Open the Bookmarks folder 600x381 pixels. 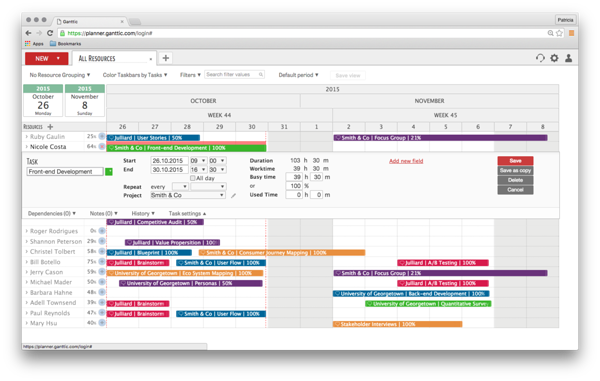pyautogui.click(x=65, y=44)
